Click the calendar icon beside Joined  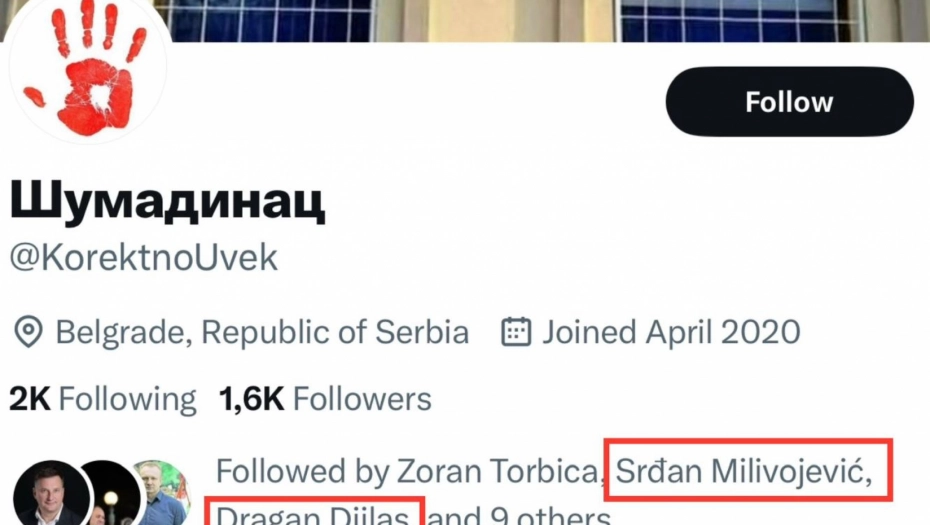coord(515,332)
